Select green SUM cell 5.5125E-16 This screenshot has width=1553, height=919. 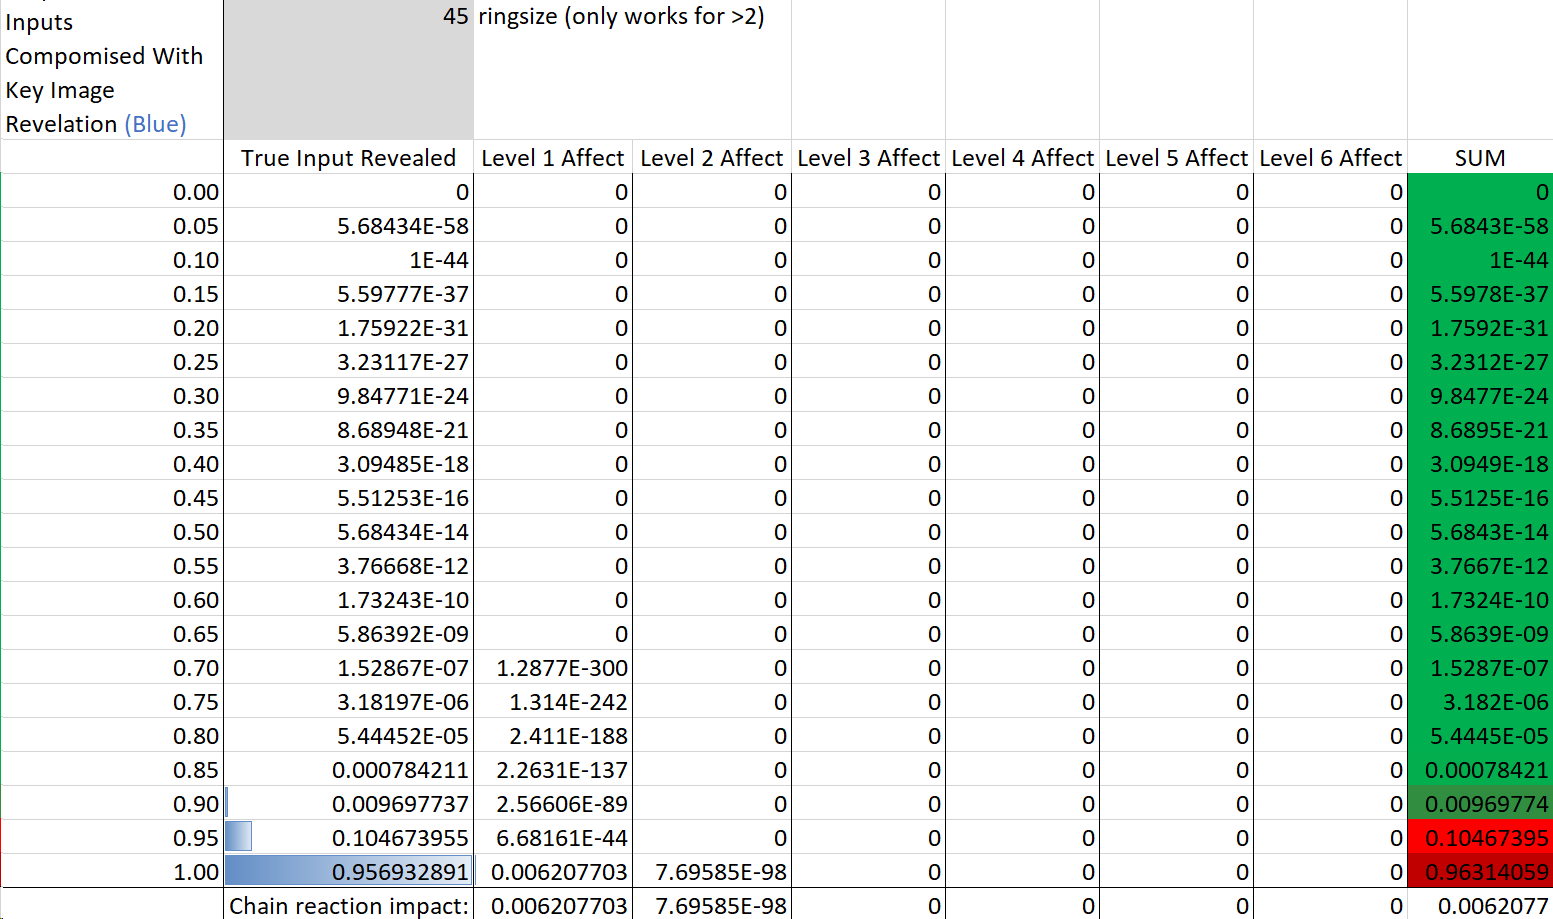pyautogui.click(x=1480, y=497)
